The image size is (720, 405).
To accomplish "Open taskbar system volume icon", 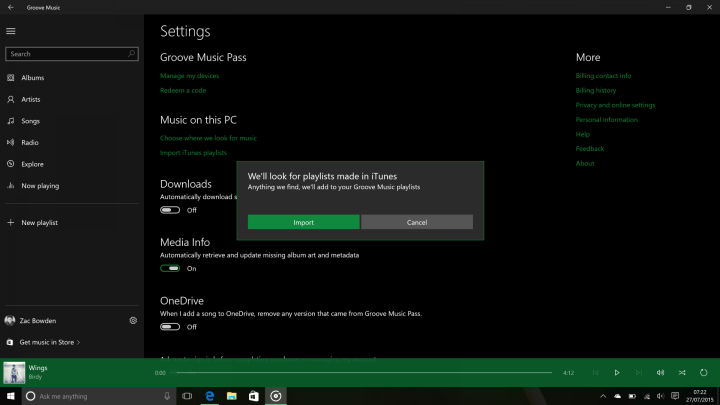I will pyautogui.click(x=660, y=396).
